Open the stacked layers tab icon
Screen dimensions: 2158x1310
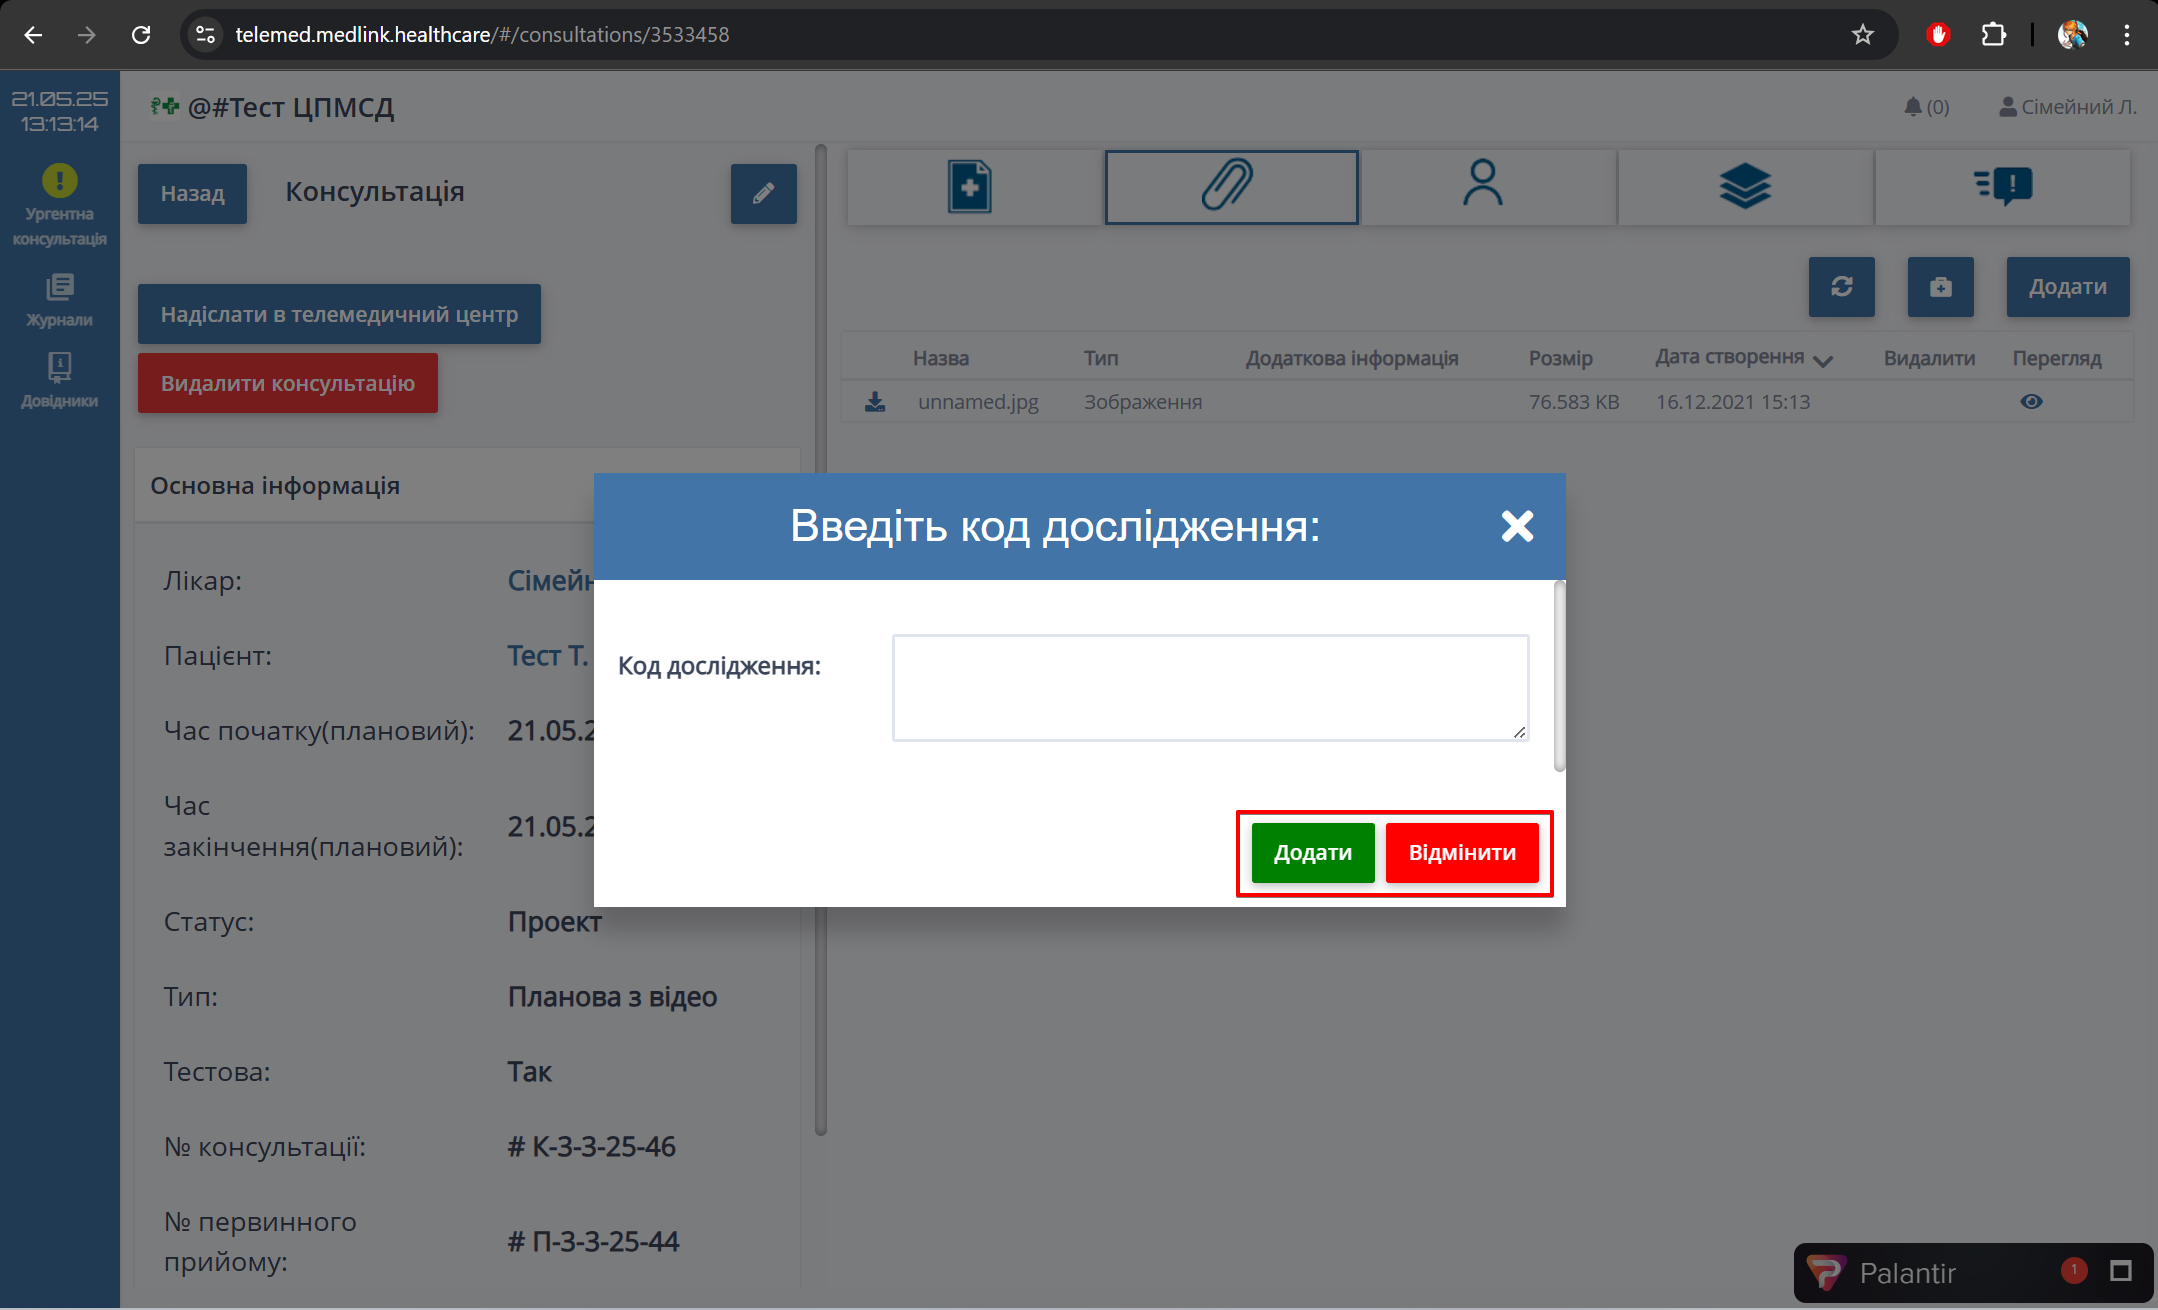pos(1745,186)
